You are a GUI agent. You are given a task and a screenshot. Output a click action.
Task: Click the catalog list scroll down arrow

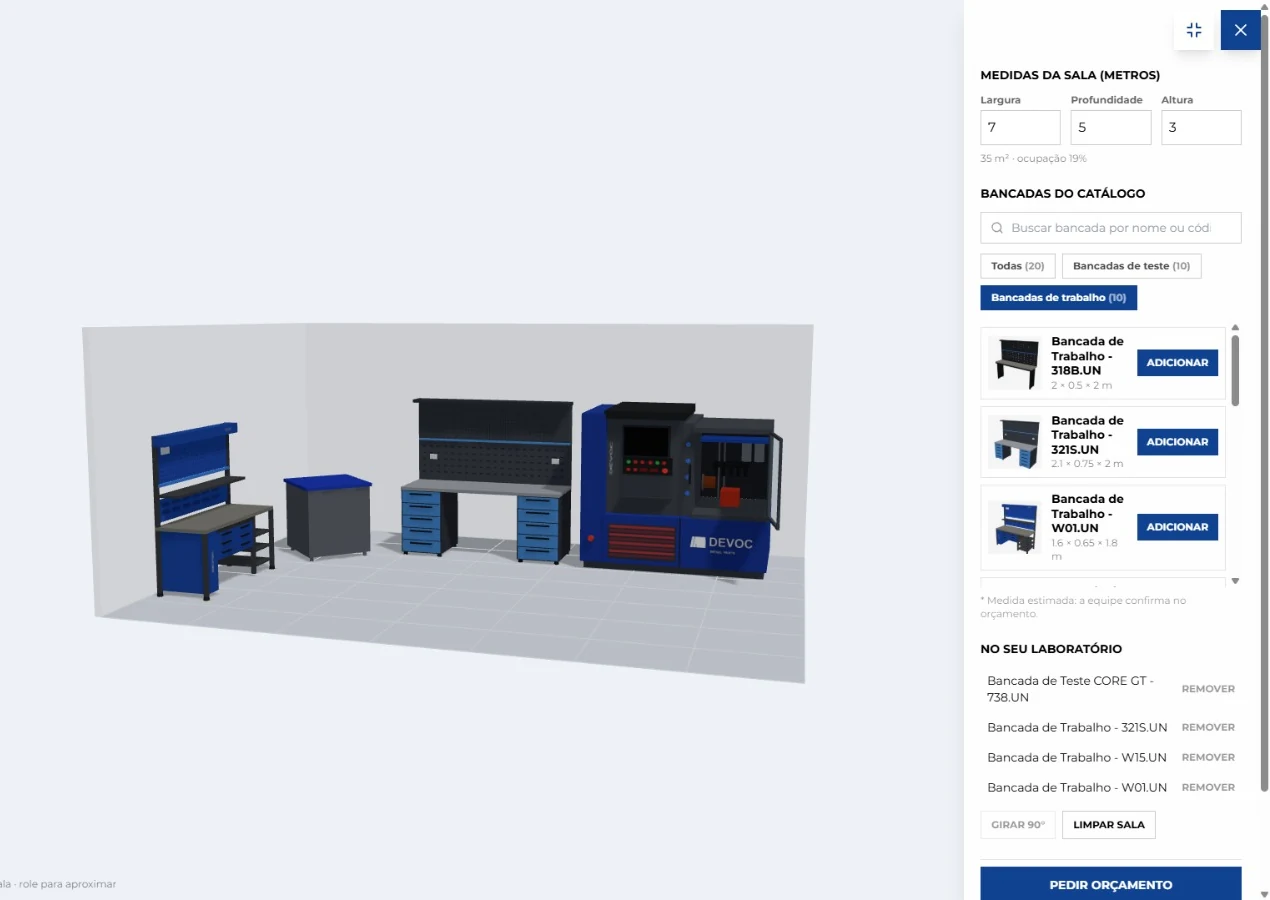tap(1235, 581)
